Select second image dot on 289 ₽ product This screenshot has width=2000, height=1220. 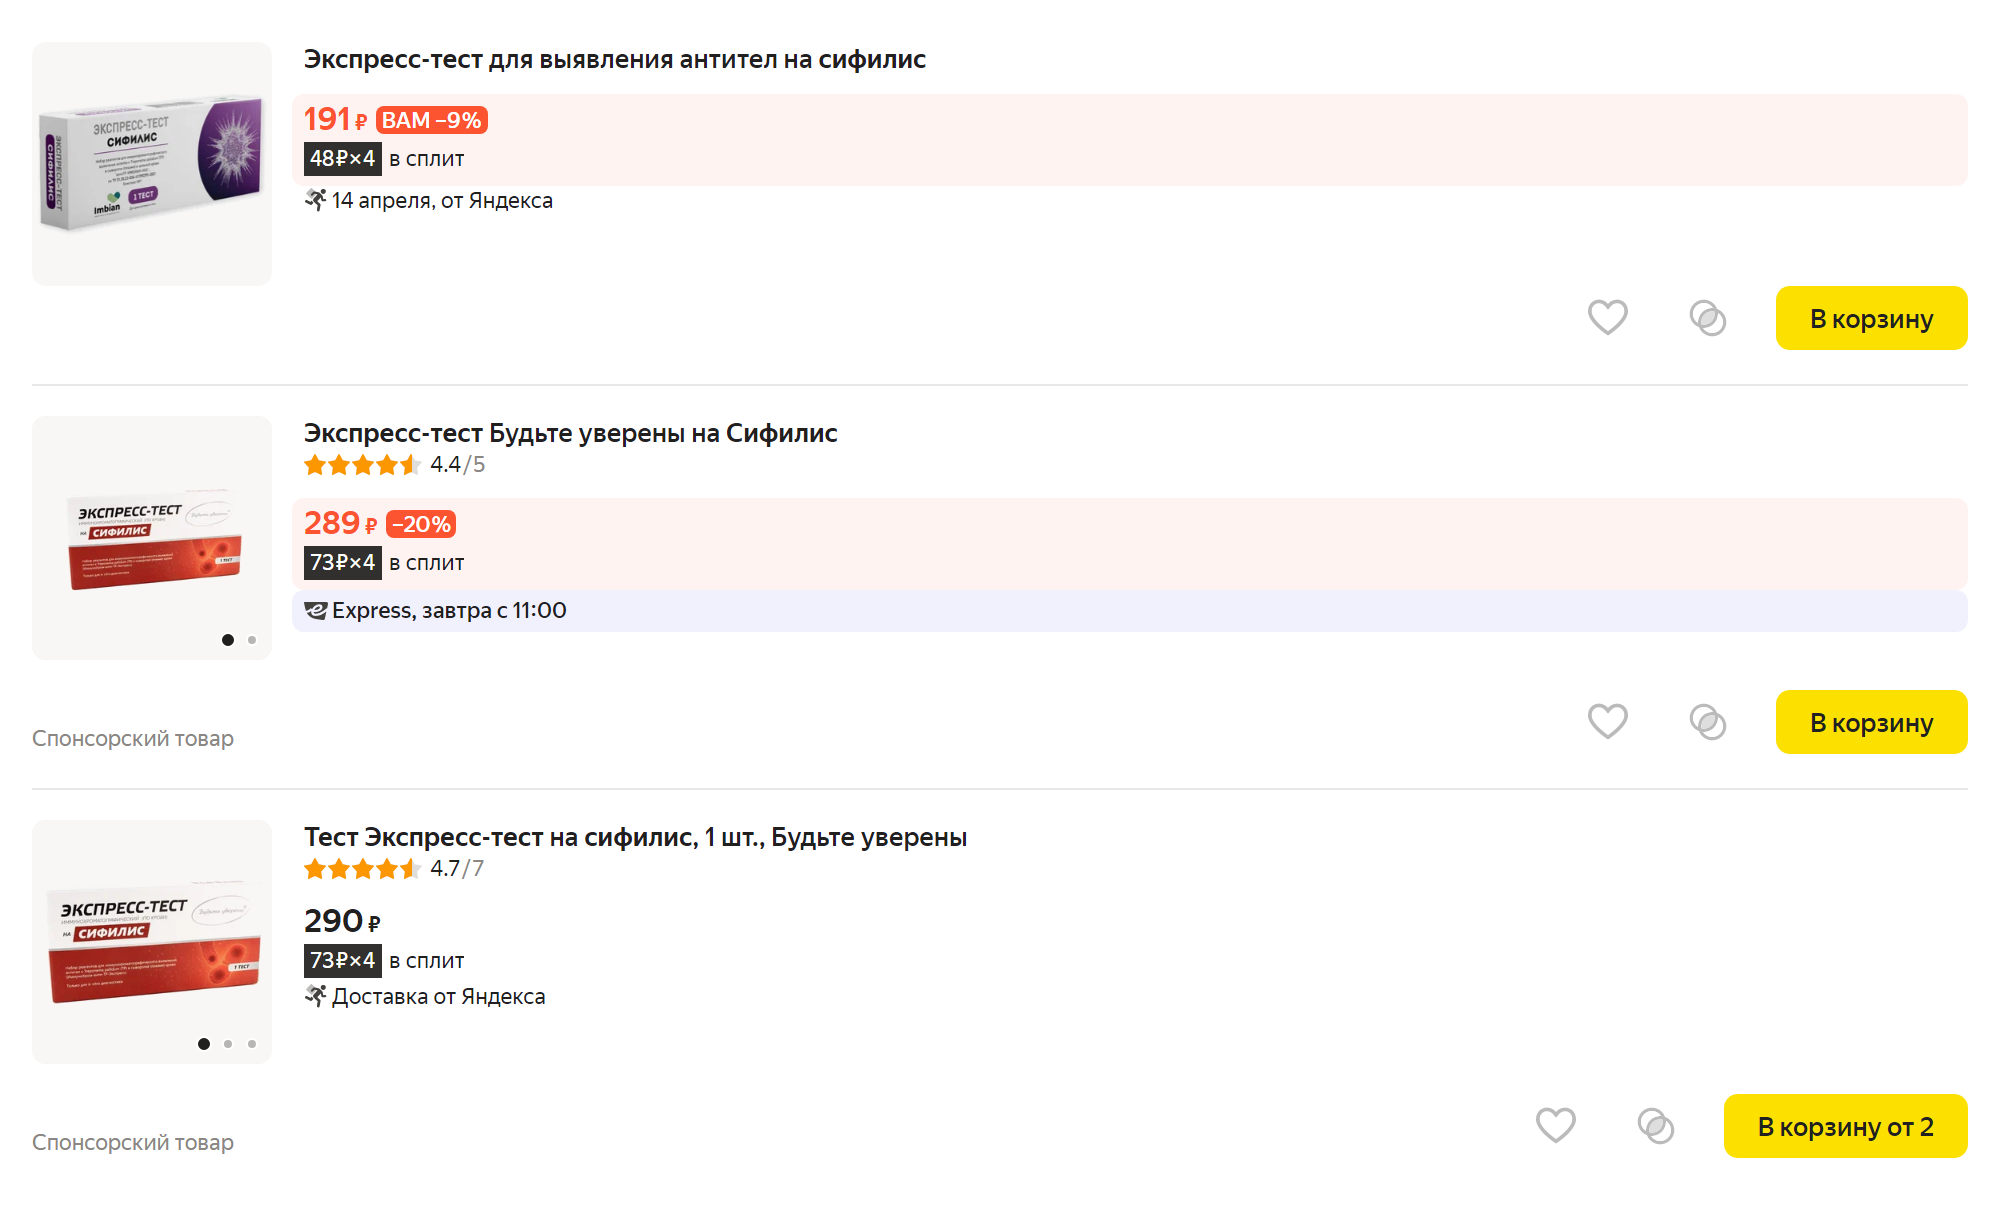click(252, 640)
